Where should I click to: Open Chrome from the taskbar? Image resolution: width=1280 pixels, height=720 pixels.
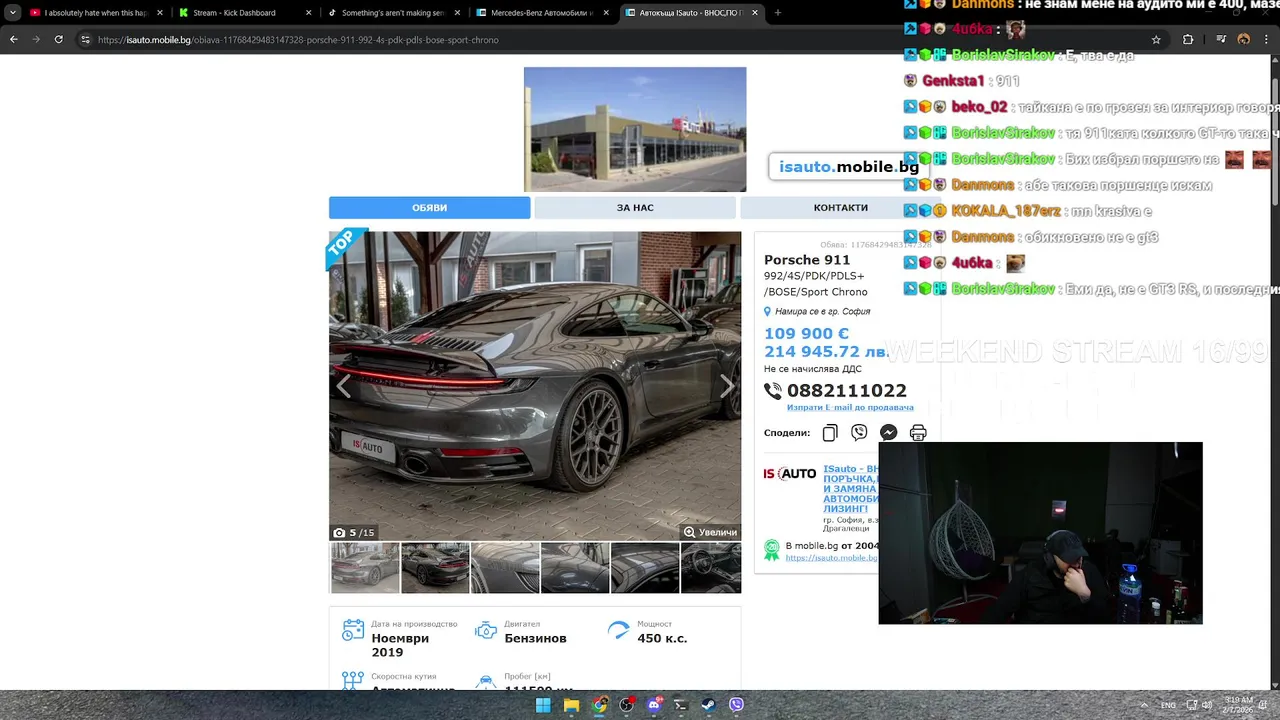pyautogui.click(x=599, y=705)
